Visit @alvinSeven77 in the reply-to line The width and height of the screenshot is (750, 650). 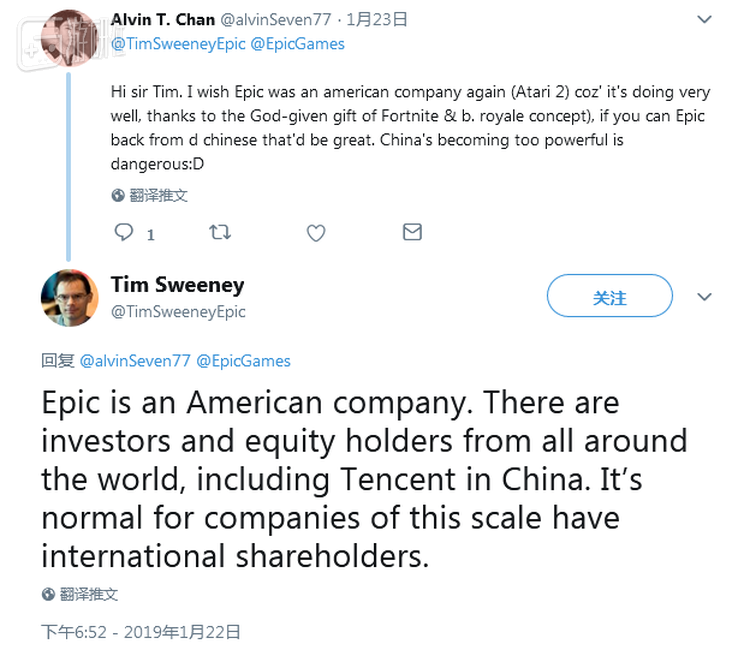pyautogui.click(x=134, y=360)
